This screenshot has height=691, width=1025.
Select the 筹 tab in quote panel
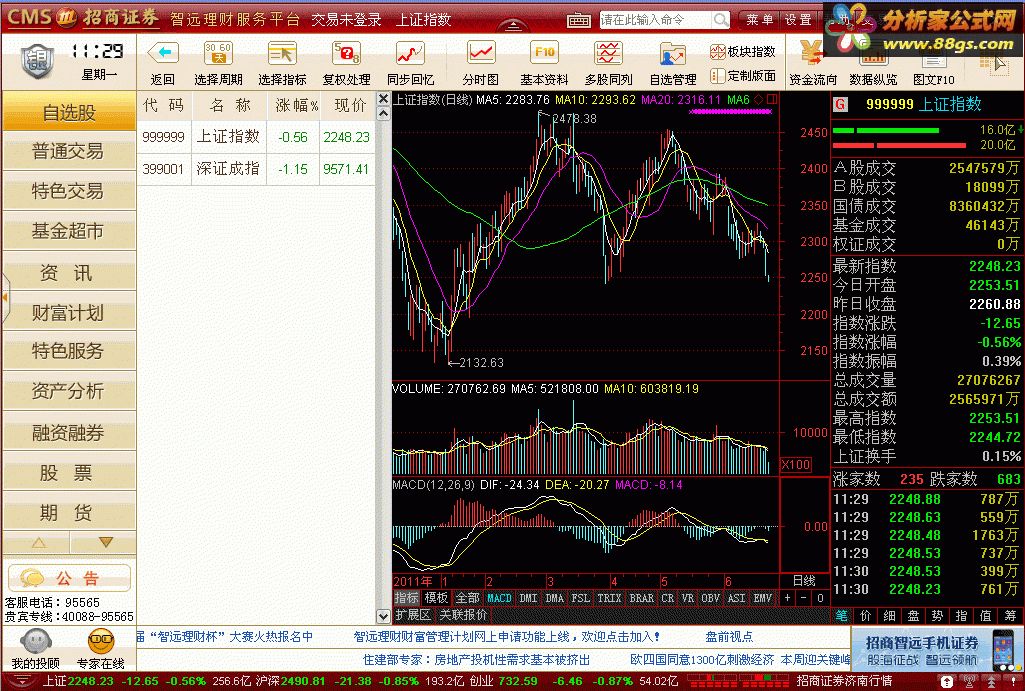(x=1010, y=615)
